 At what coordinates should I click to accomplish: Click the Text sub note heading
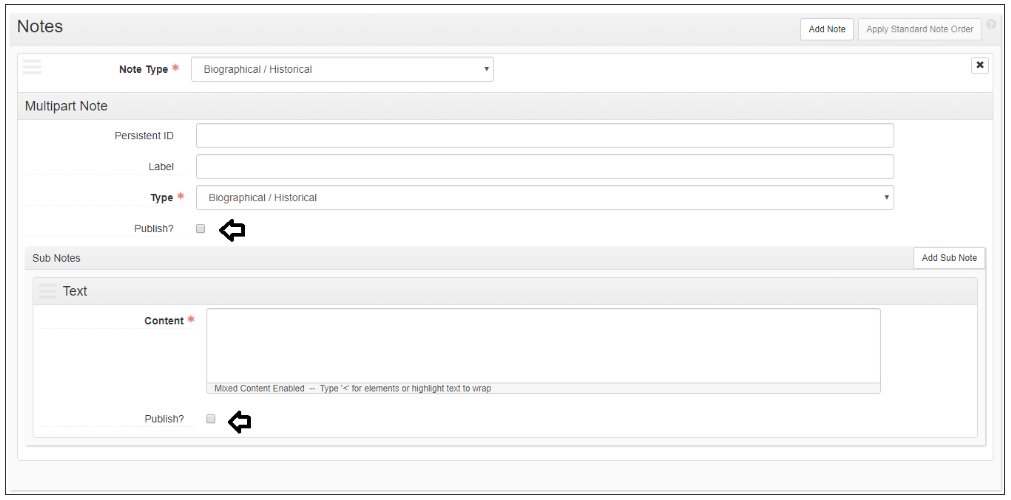(75, 291)
